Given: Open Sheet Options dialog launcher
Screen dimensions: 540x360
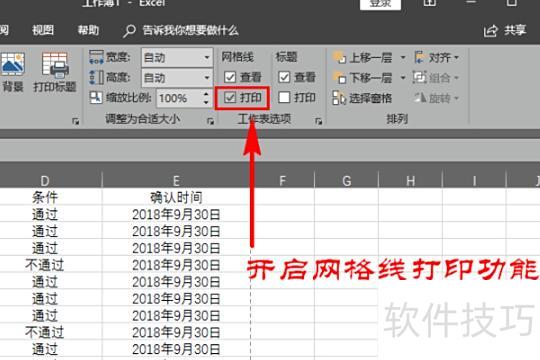Looking at the screenshot, I should pyautogui.click(x=319, y=121).
